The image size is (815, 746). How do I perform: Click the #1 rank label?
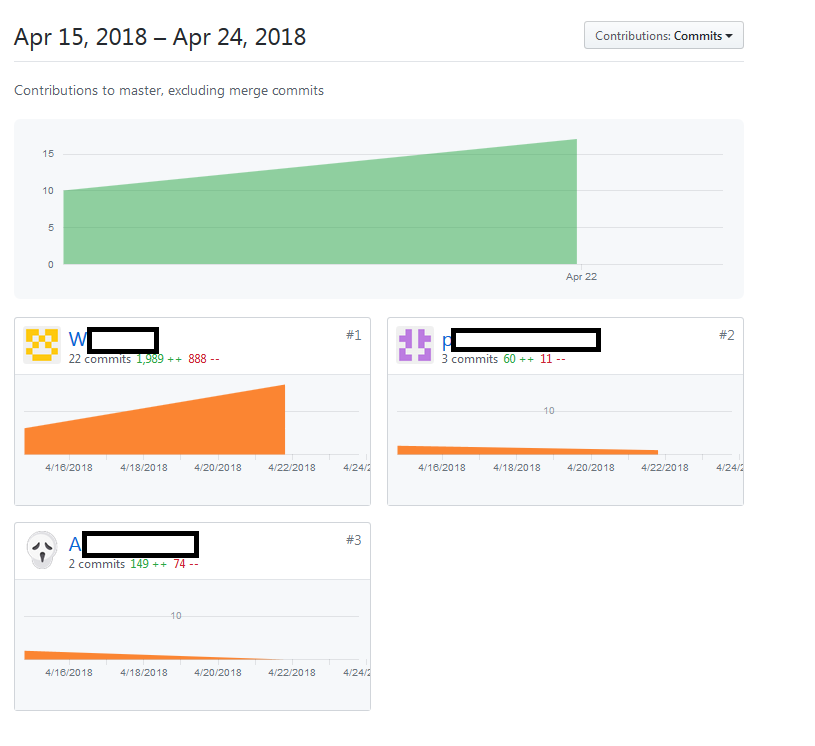[354, 335]
